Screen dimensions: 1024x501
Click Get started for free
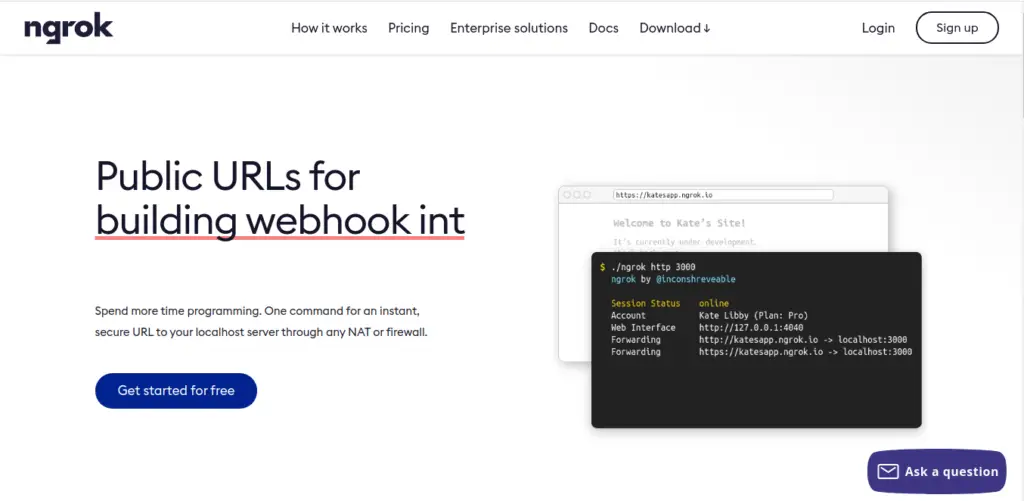coord(176,391)
